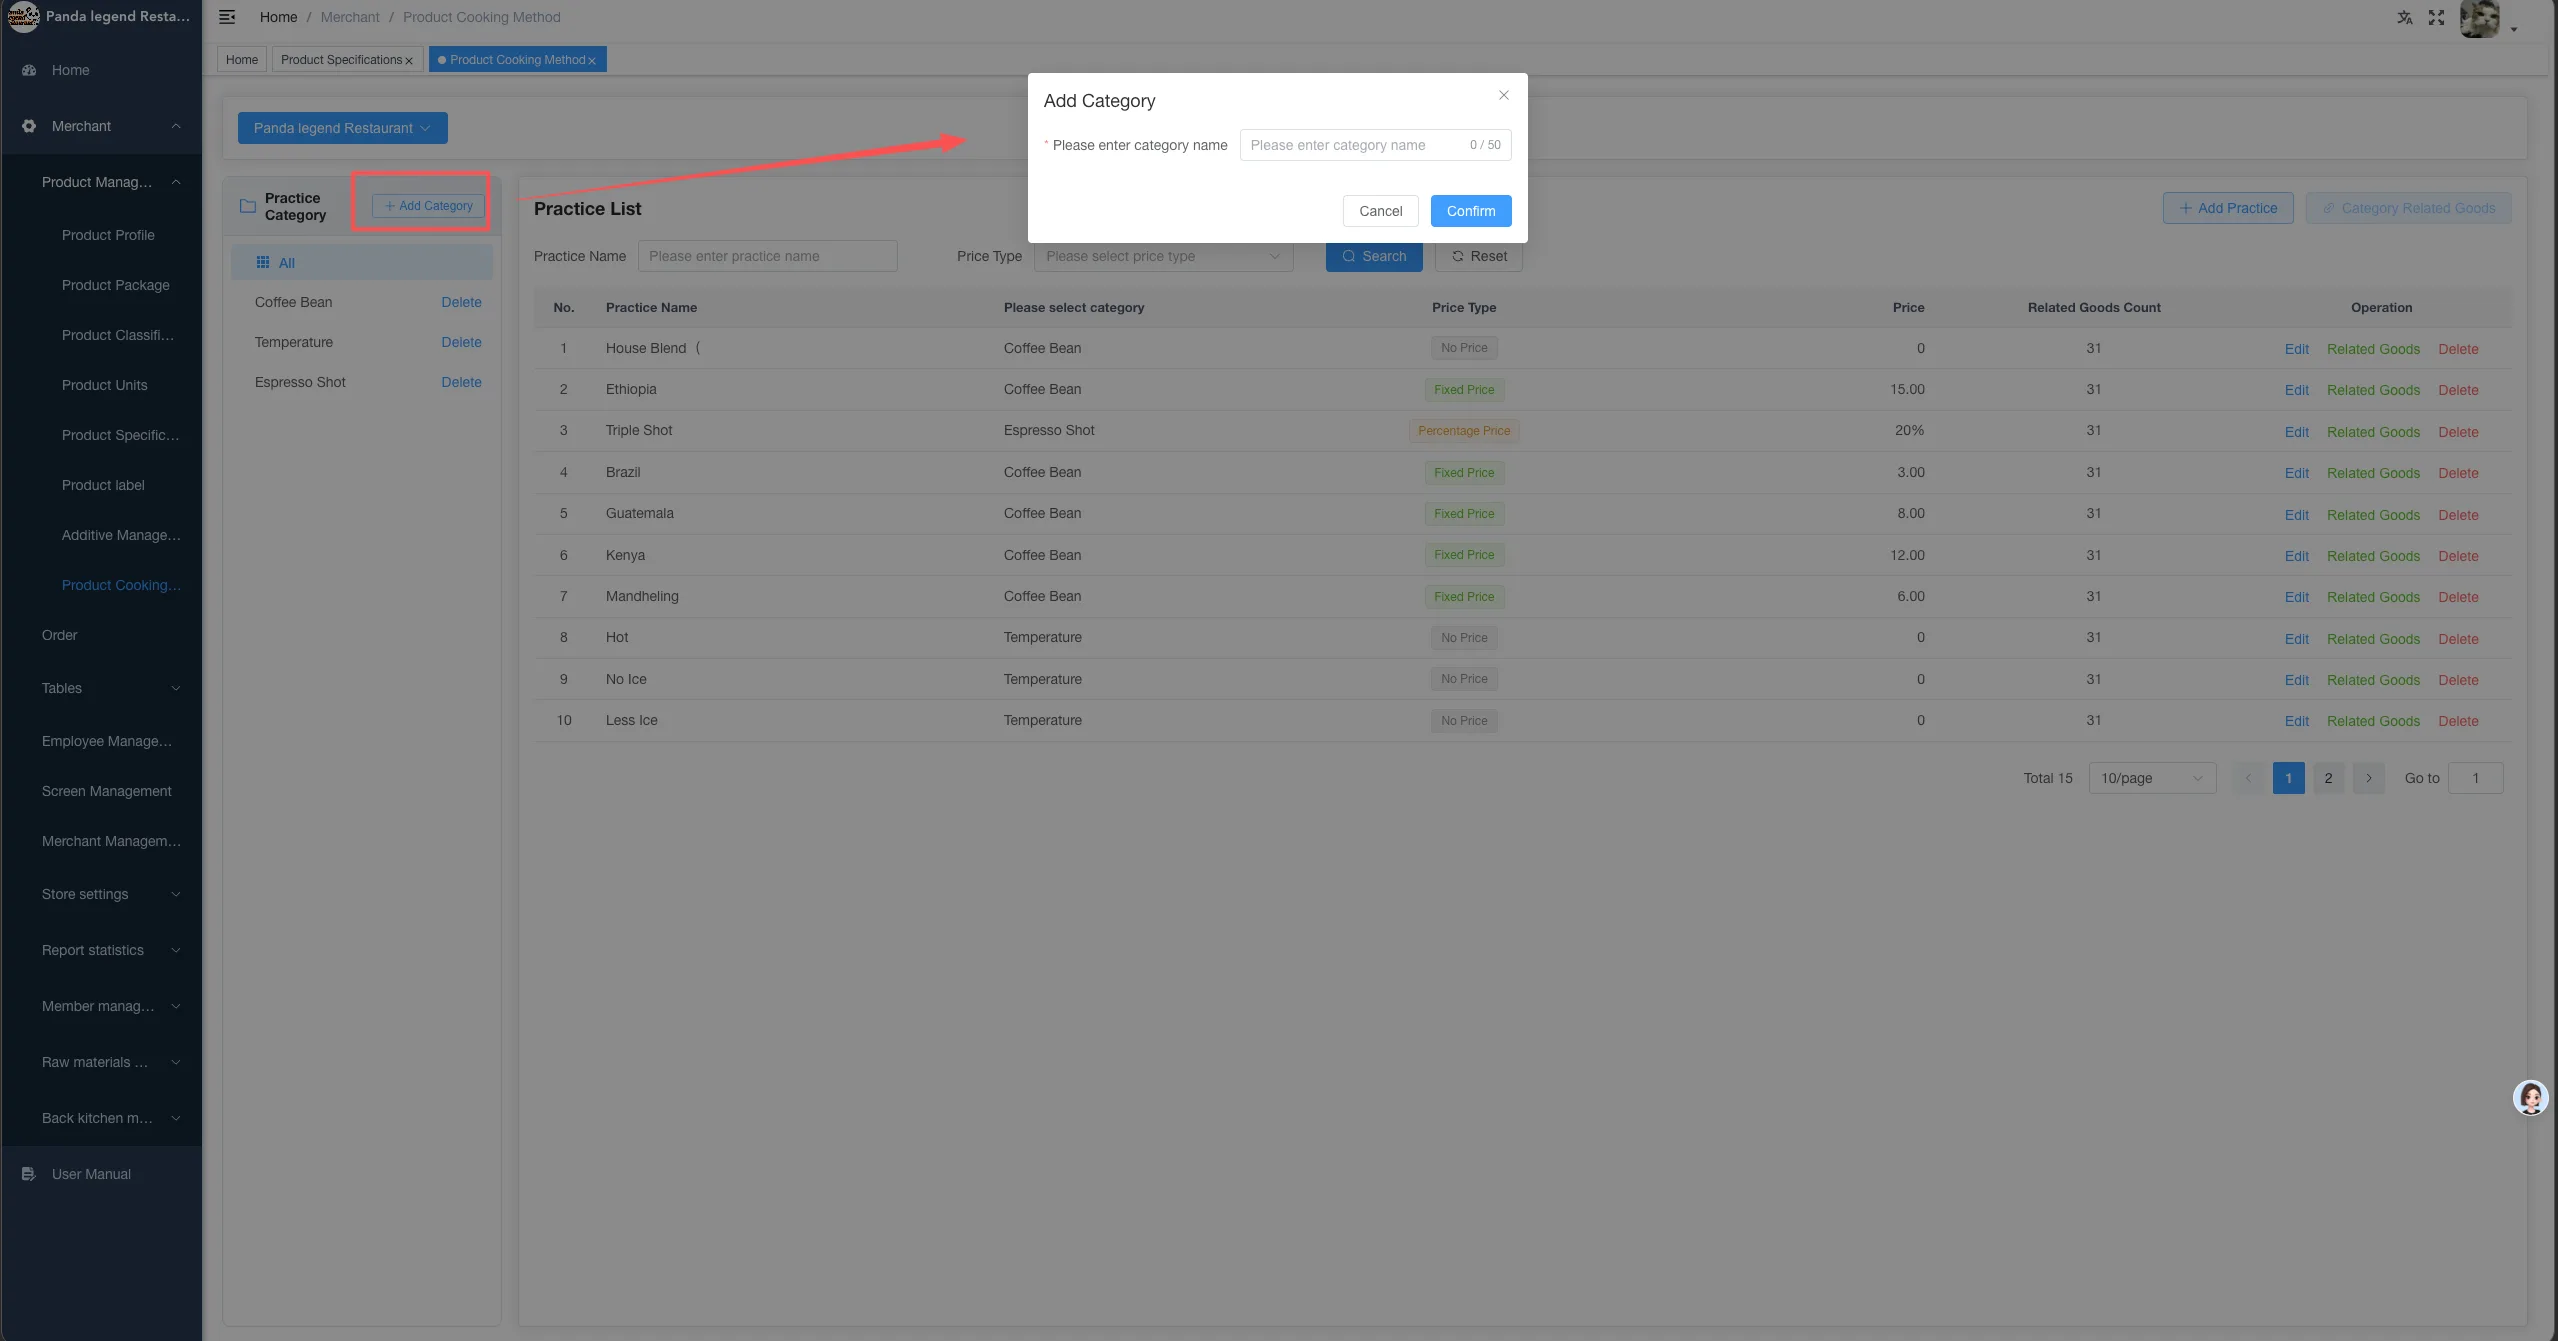Screen dimensions: 2558x1341
Task: Edit the House Blend practice
Action: [2296, 349]
